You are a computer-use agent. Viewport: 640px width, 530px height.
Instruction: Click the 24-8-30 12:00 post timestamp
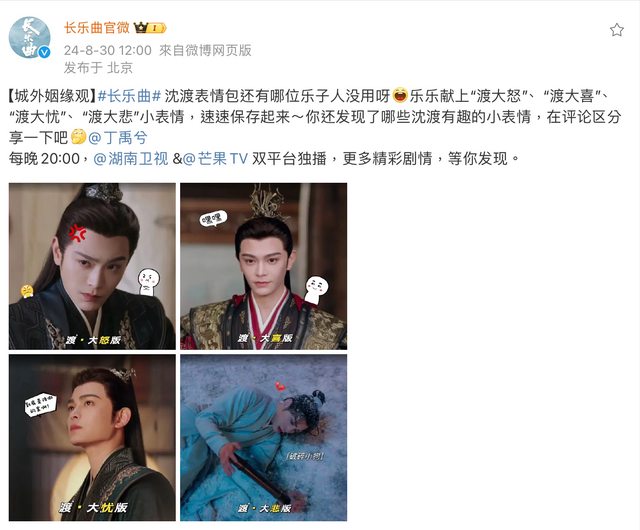[108, 50]
